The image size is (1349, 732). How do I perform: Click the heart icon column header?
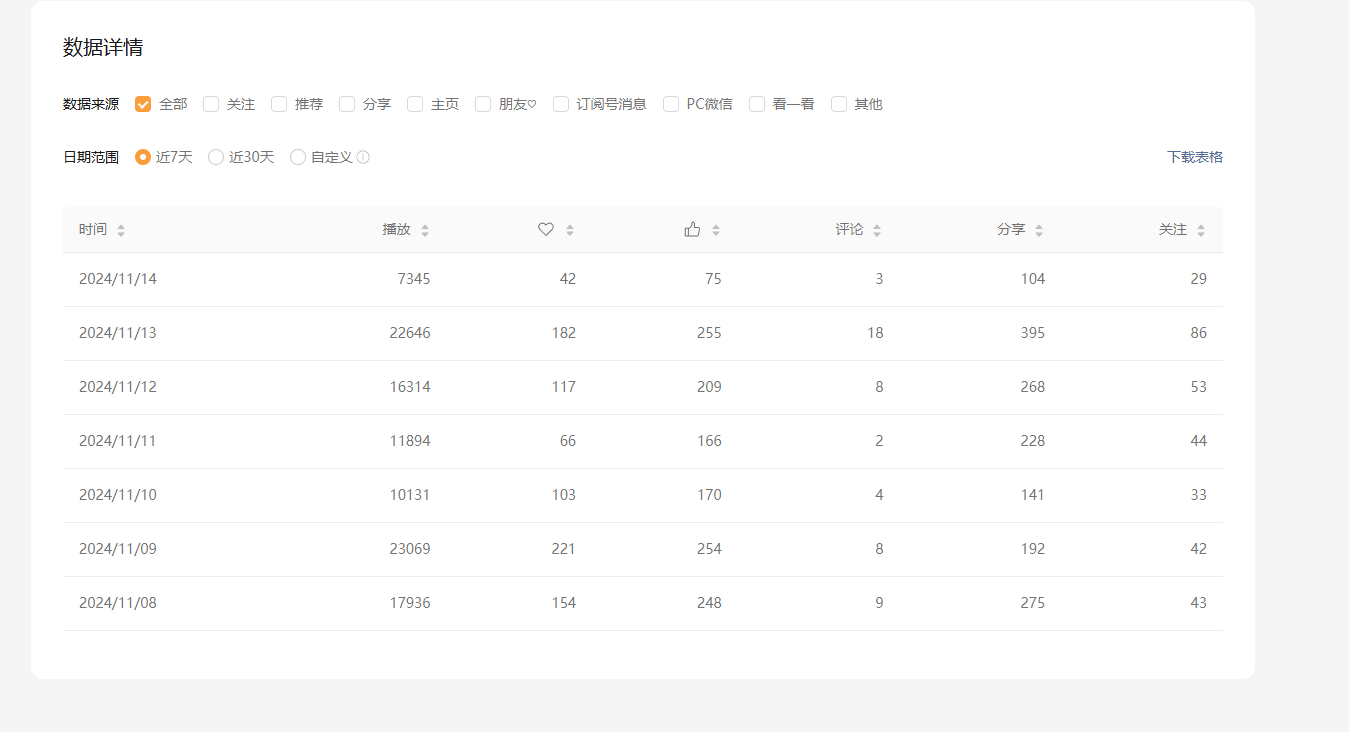(x=546, y=229)
